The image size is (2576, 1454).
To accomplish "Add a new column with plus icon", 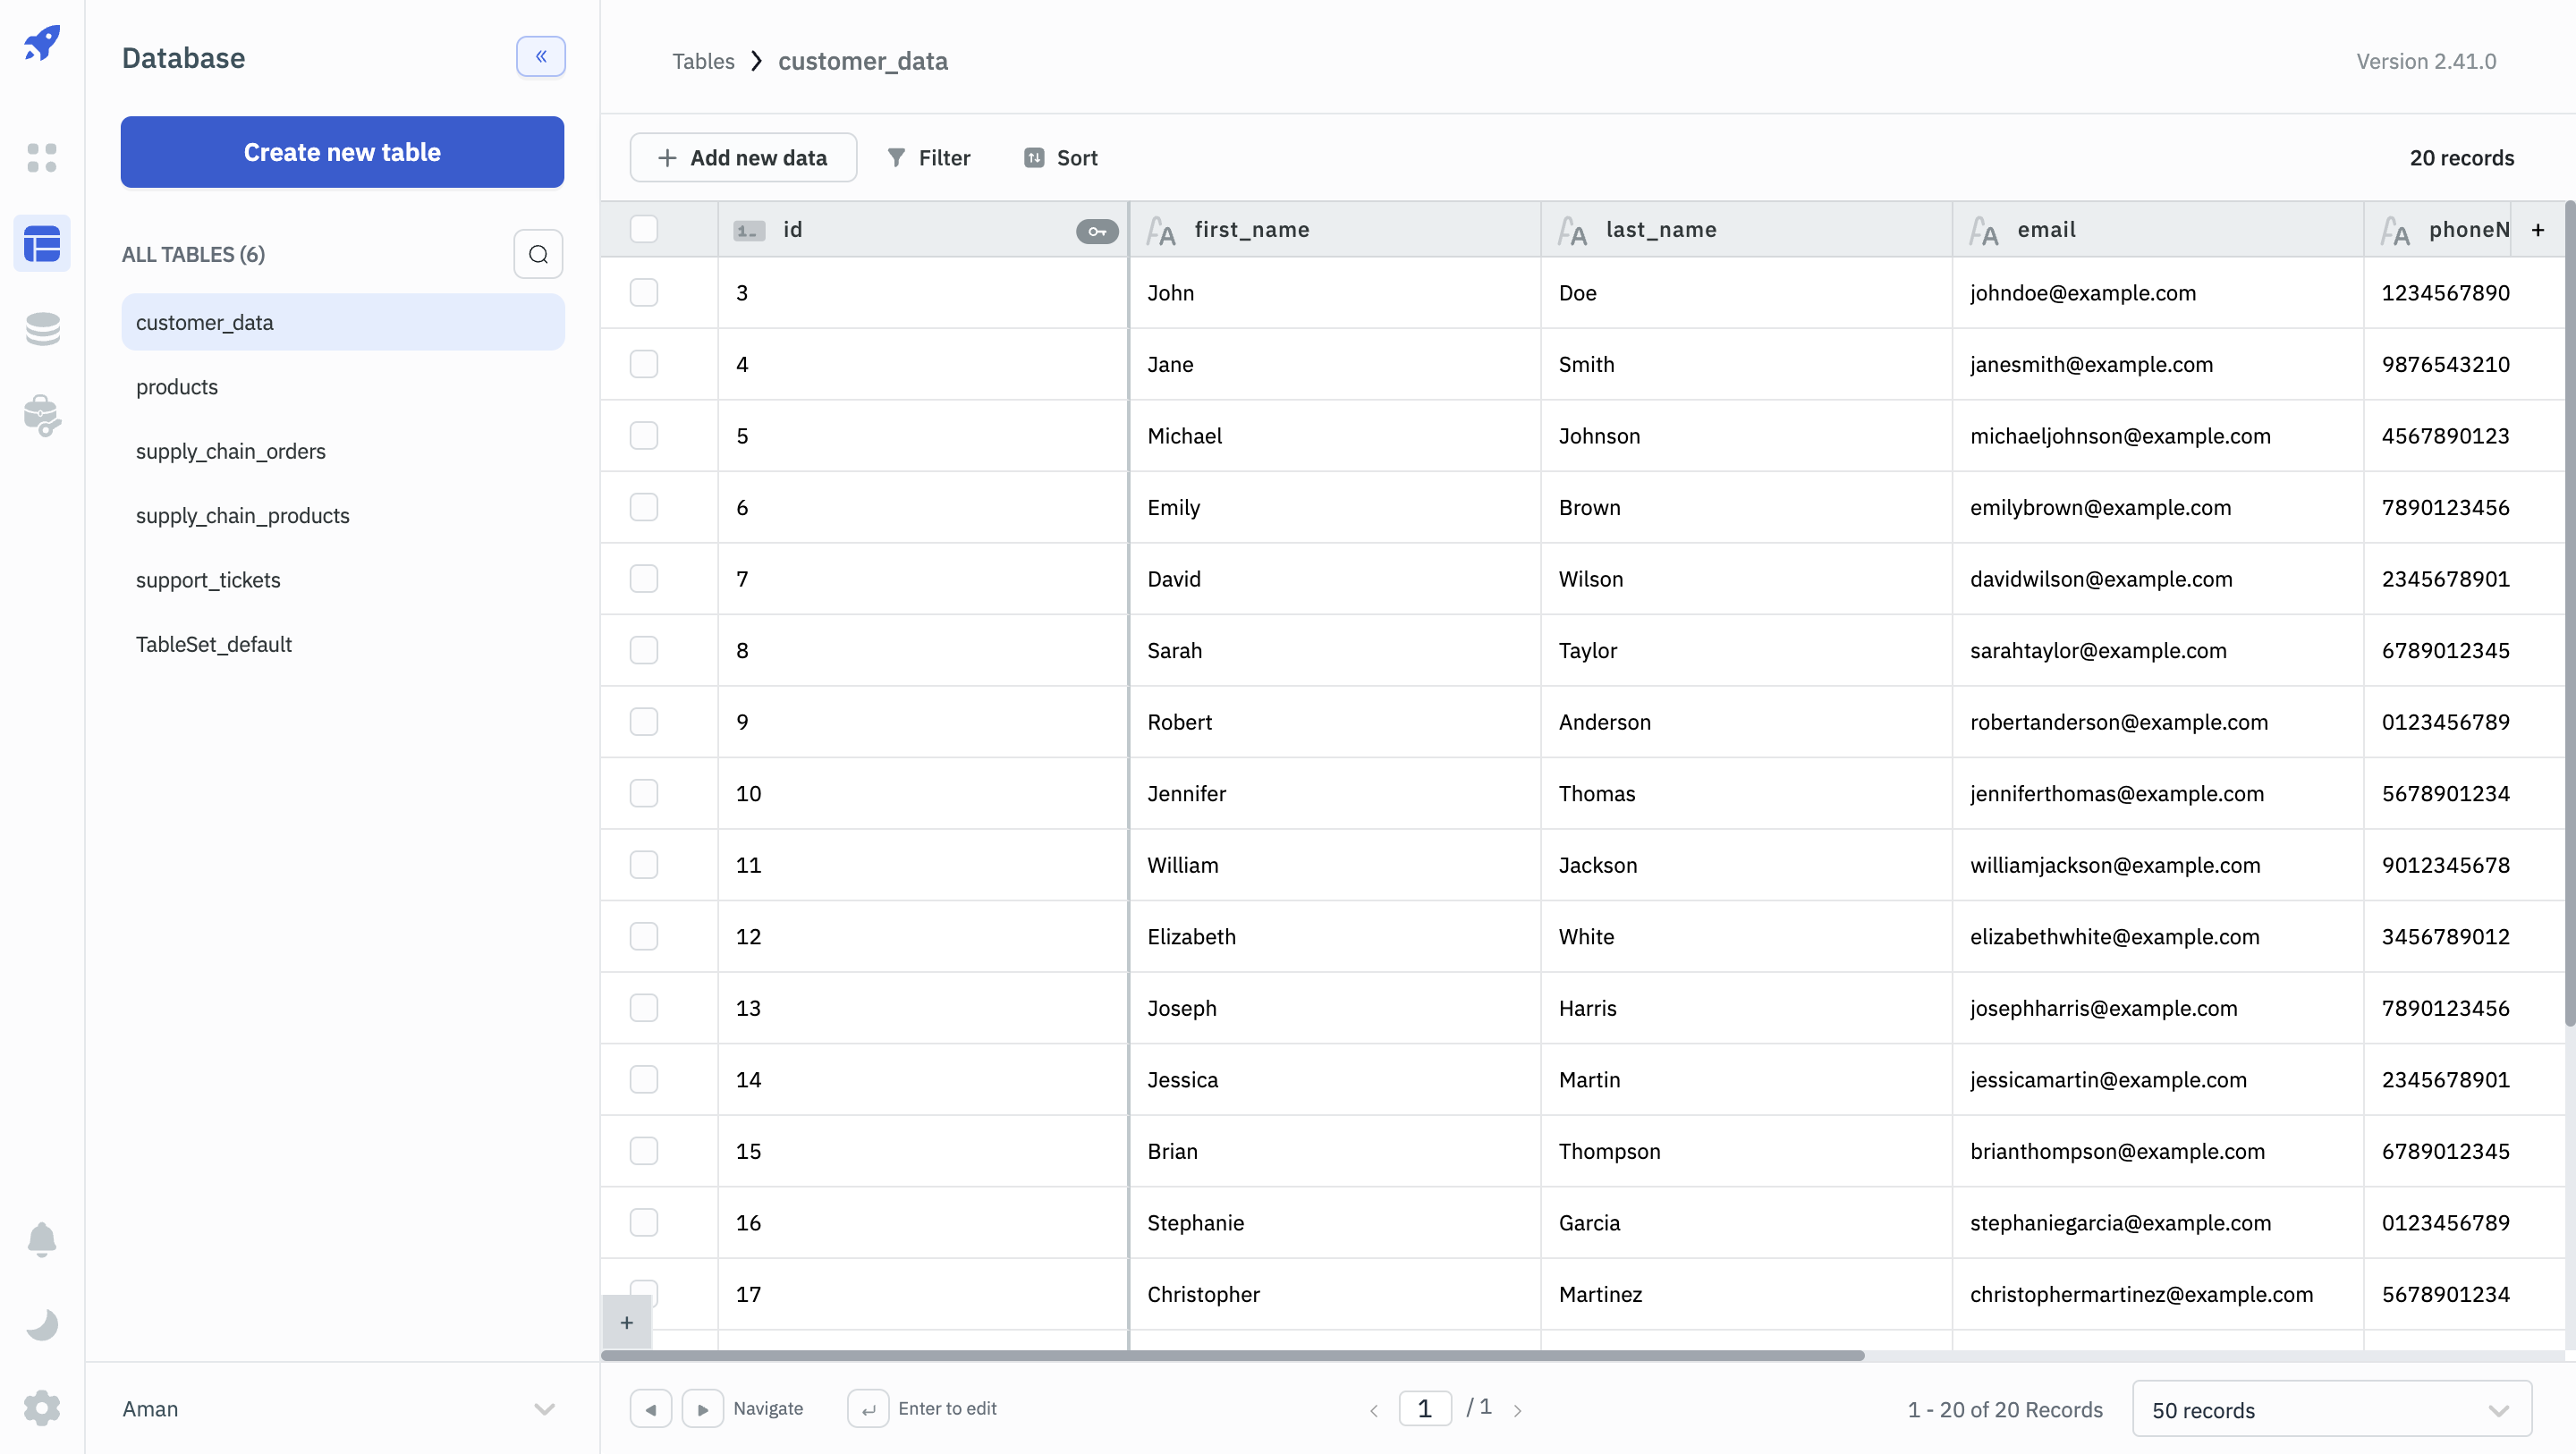I will pyautogui.click(x=2538, y=230).
